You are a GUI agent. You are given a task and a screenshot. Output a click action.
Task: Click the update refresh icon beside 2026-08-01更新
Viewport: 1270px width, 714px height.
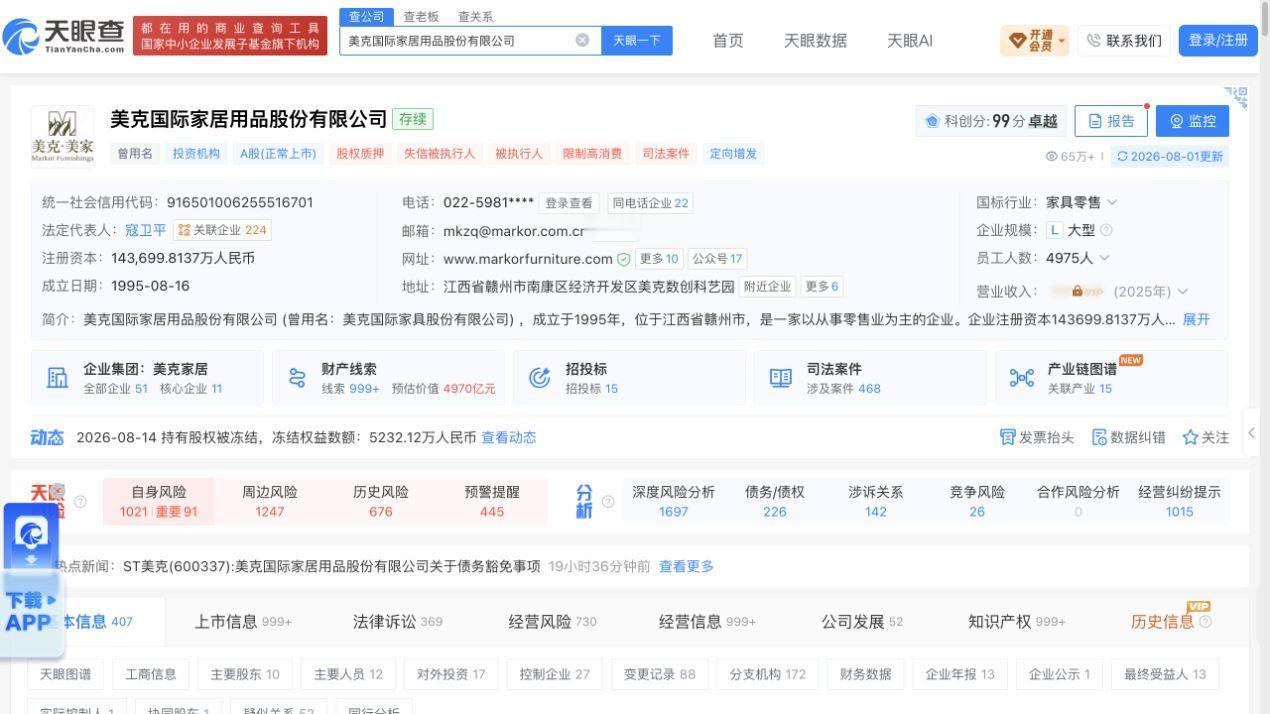[x=1122, y=156]
